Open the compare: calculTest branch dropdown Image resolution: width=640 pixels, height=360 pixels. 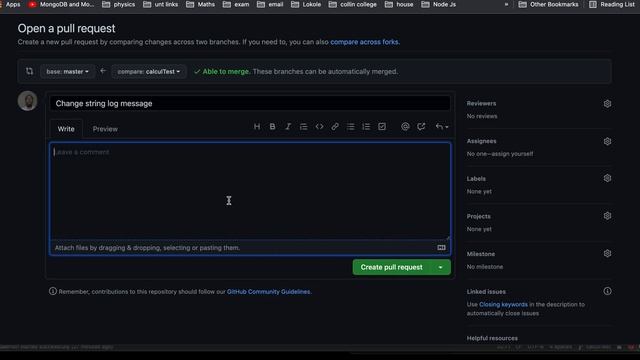coord(149,71)
